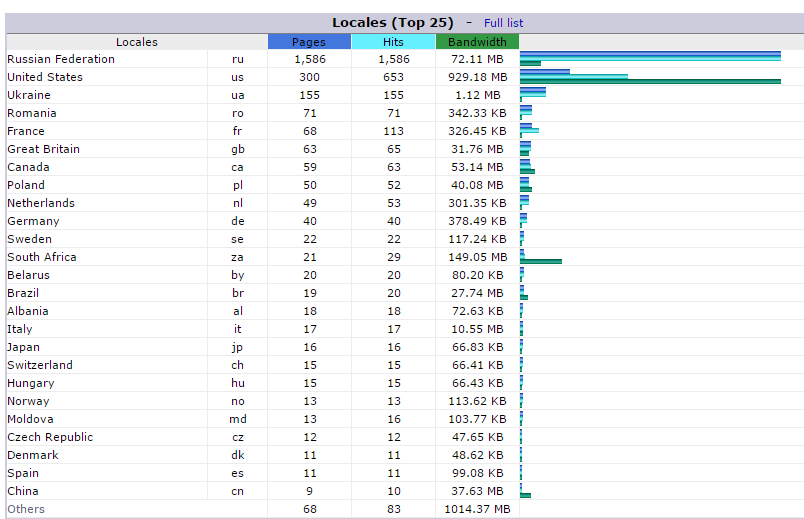Select the China country label
This screenshot has width=804, height=519.
point(23,491)
